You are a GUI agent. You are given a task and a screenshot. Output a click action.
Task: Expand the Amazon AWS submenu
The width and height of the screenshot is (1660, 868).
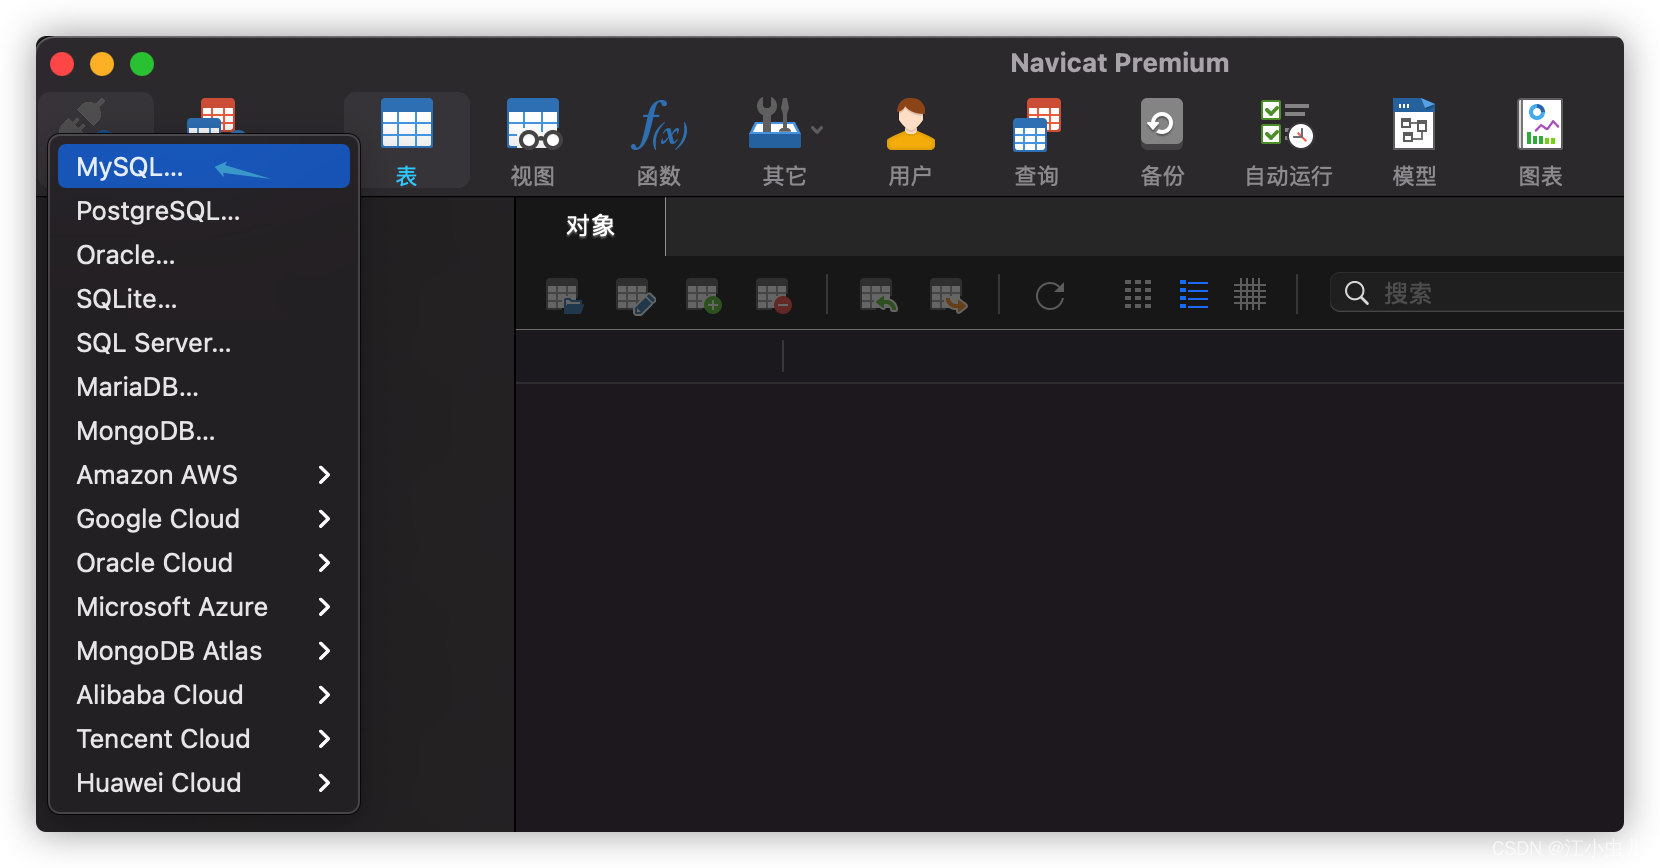204,475
